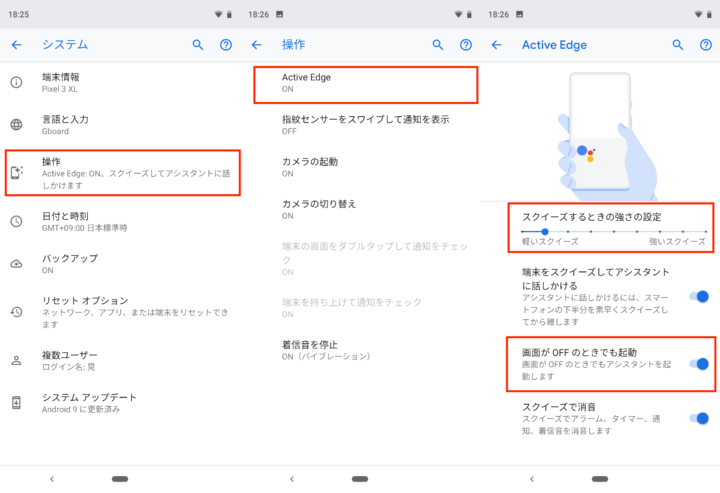Open 複数ユーザー settings
720x493 pixels.
(x=120, y=360)
